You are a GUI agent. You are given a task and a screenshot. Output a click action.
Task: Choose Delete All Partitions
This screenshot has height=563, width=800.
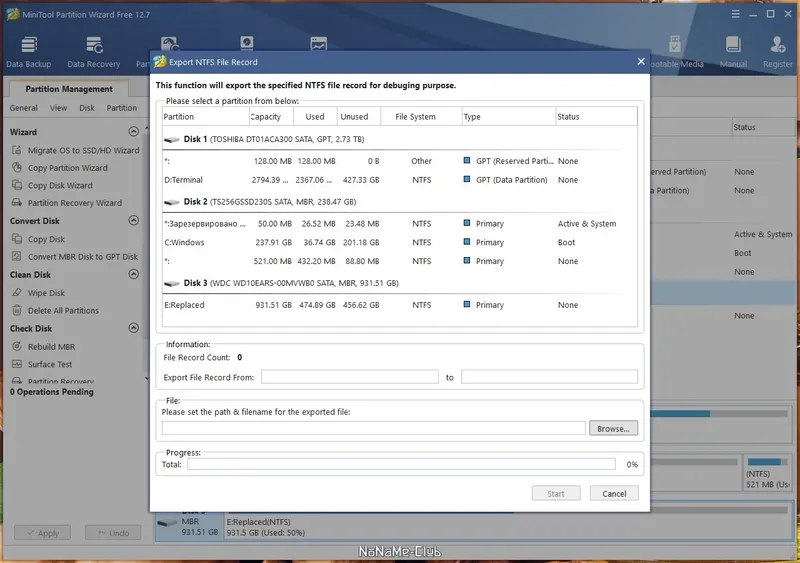tap(63, 311)
